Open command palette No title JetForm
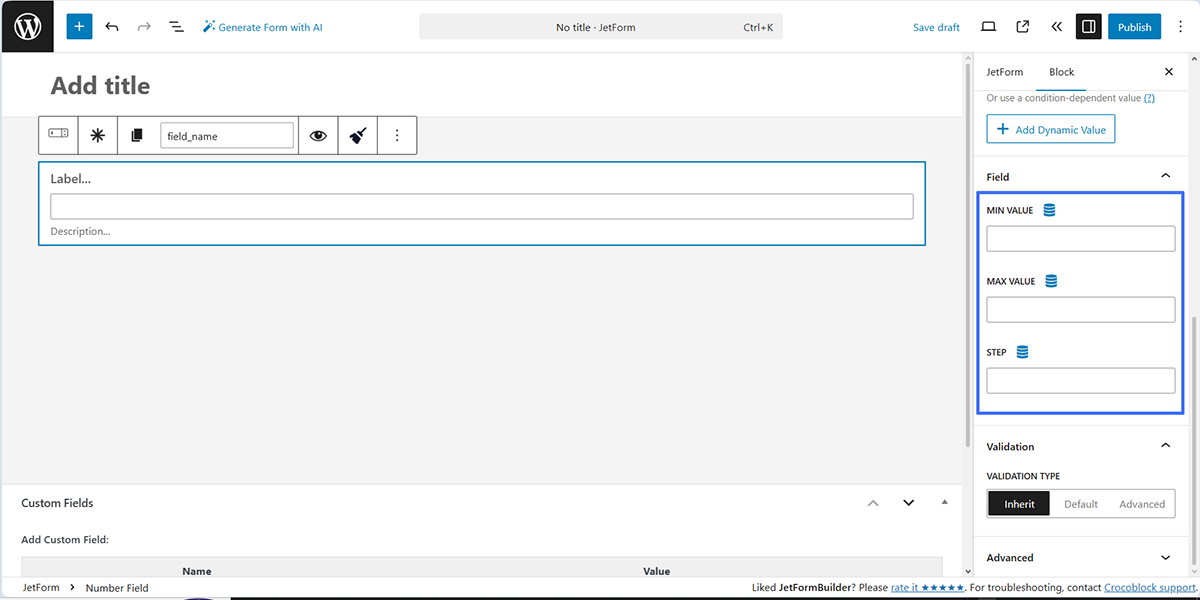 [x=600, y=27]
